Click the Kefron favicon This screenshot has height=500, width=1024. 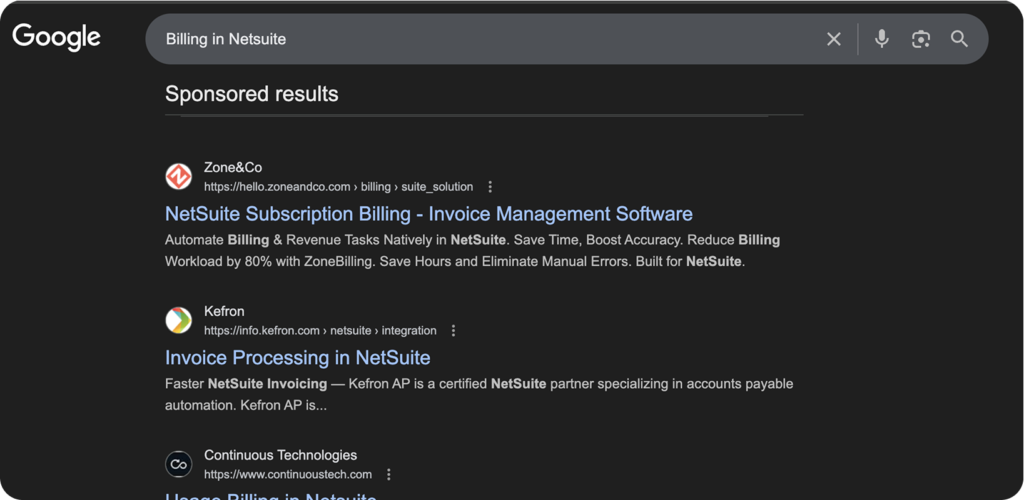tap(178, 320)
